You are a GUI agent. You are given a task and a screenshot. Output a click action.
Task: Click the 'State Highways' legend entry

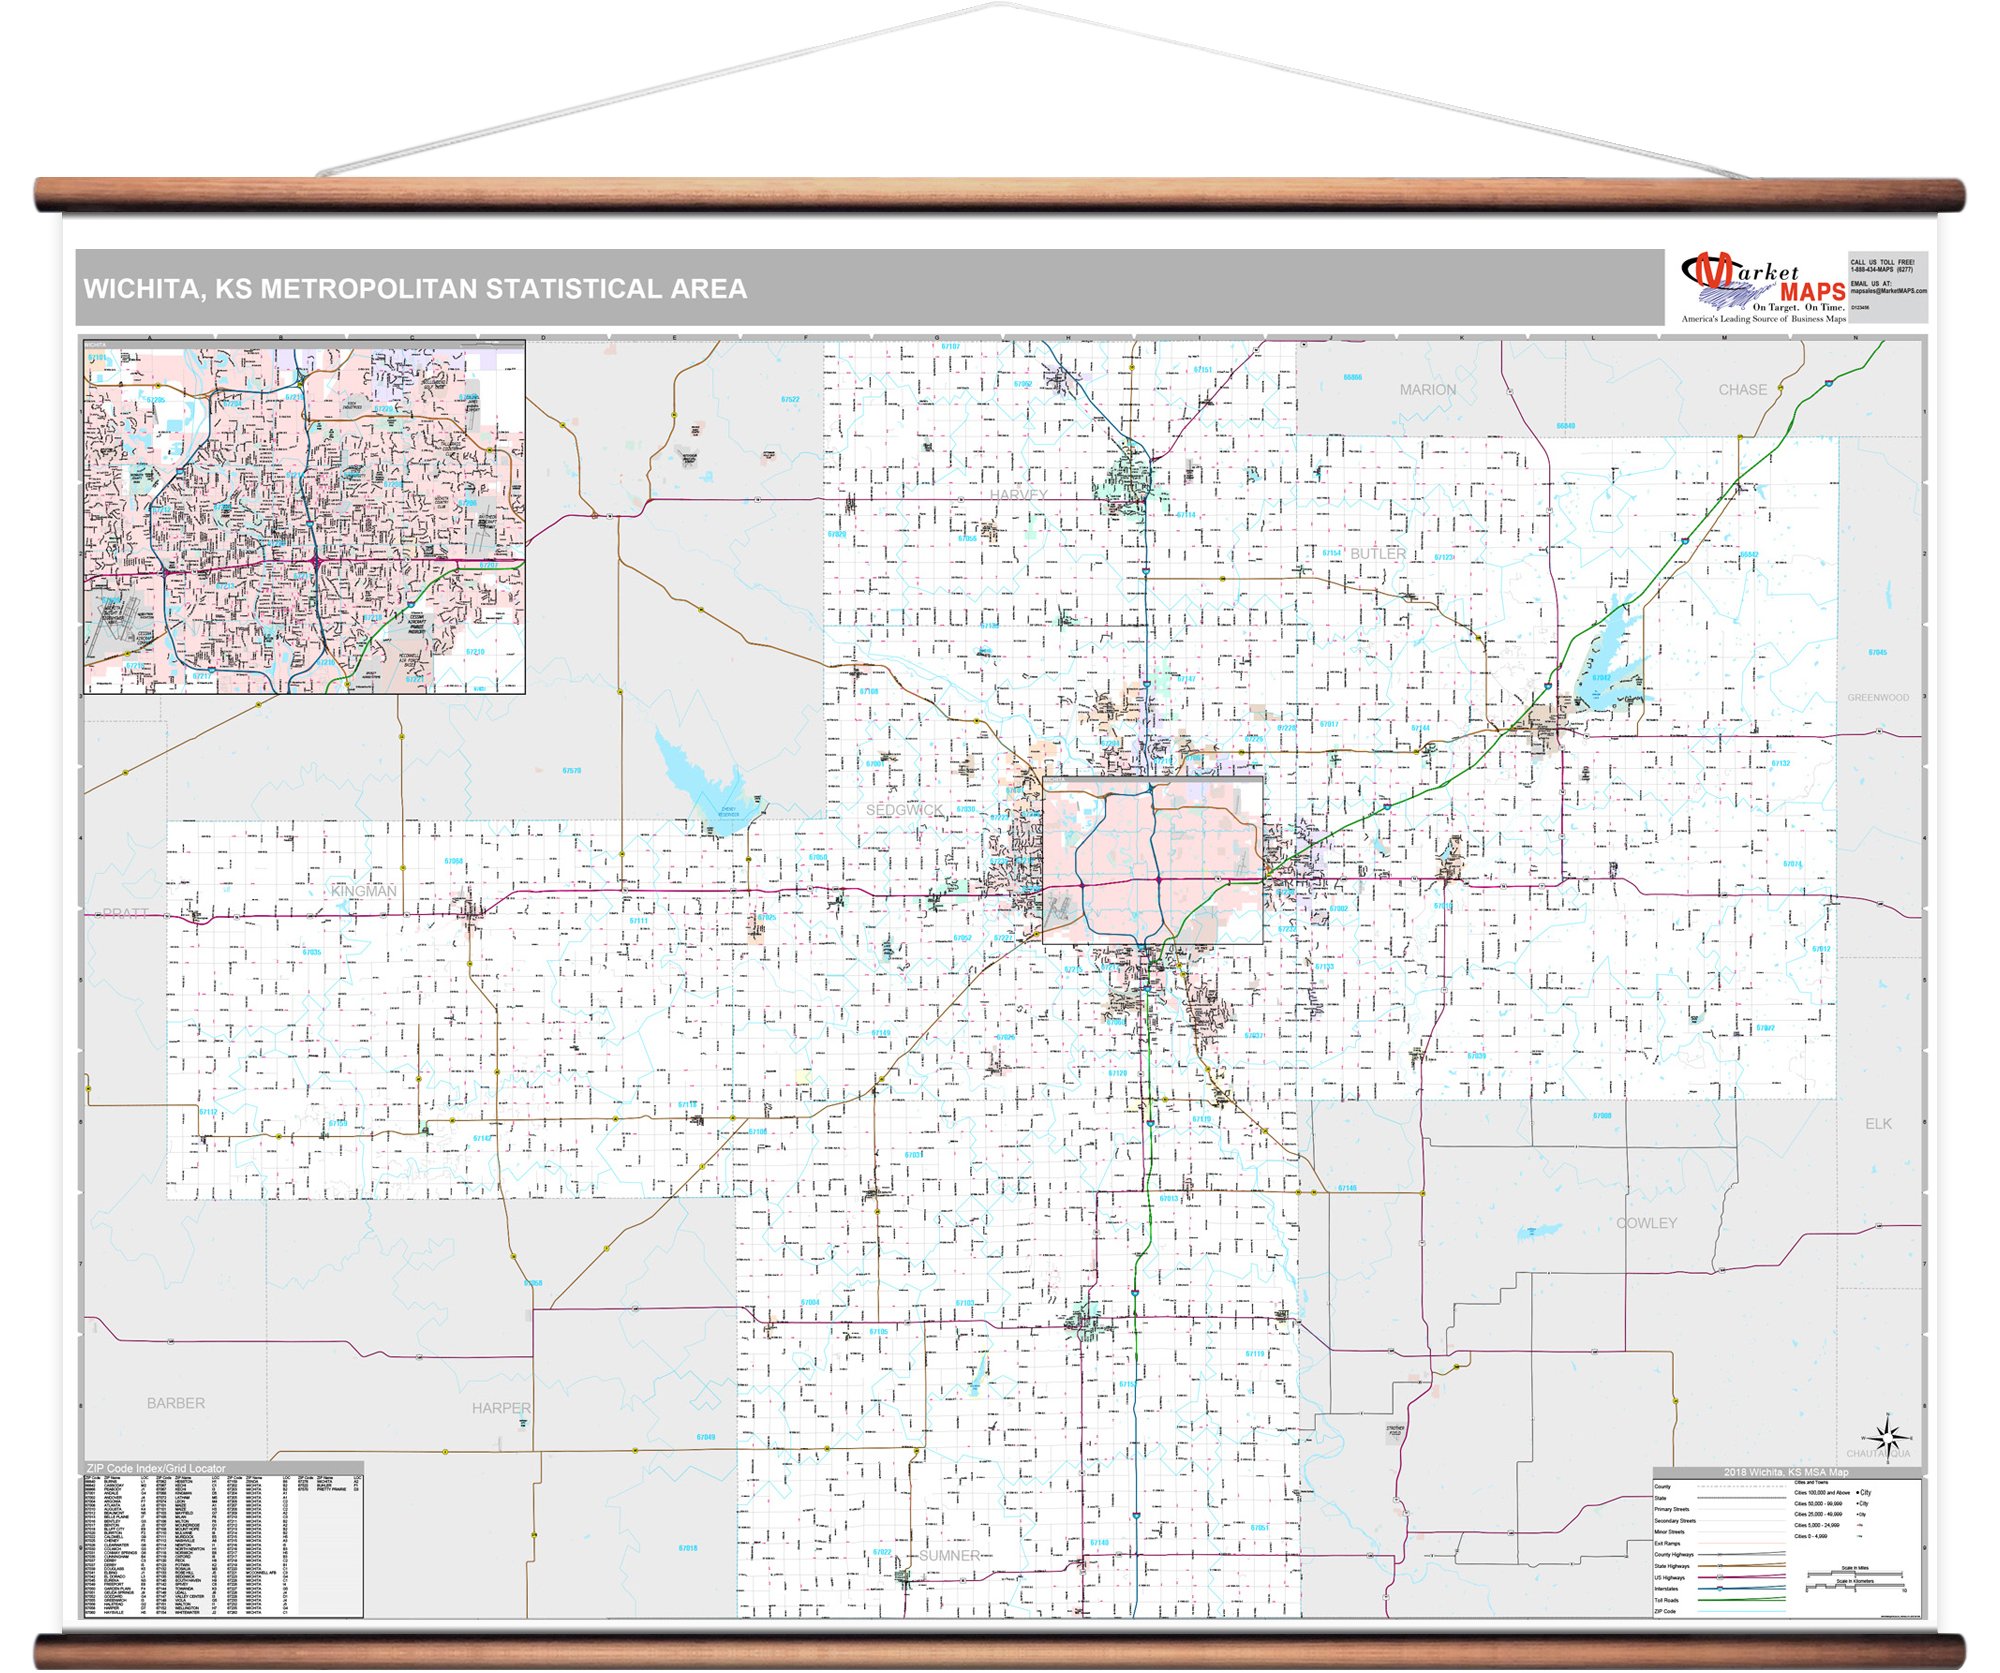(1719, 1566)
